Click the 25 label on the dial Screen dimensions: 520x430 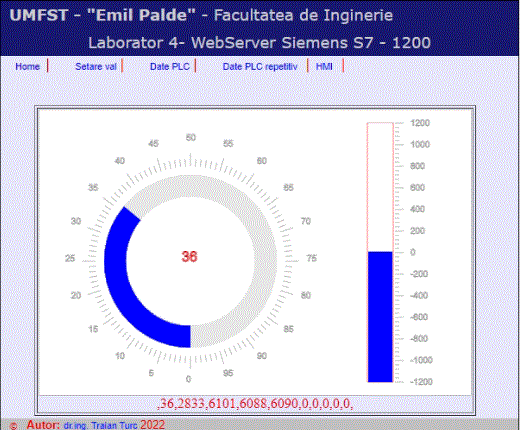pos(70,258)
